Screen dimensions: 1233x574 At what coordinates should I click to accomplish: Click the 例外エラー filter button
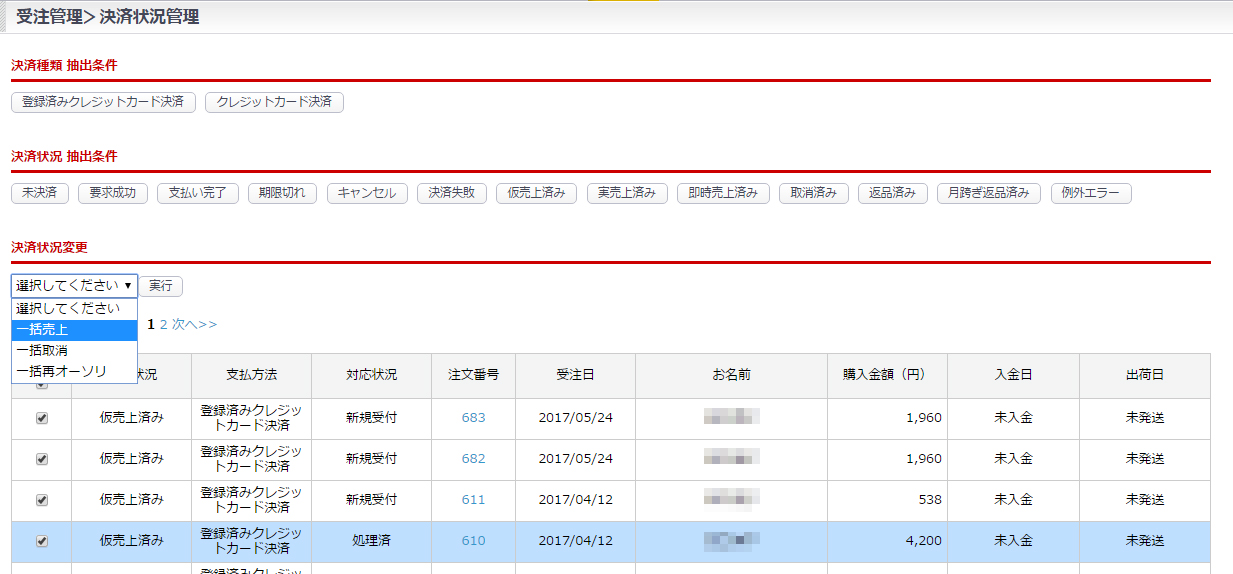1091,193
